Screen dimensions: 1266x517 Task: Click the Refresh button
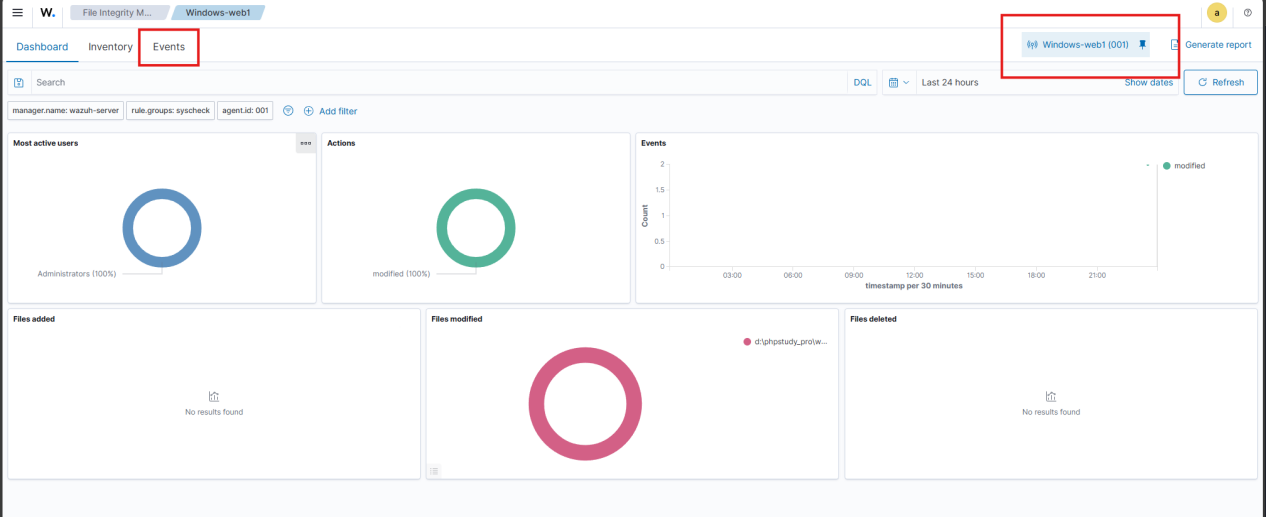(1220, 83)
